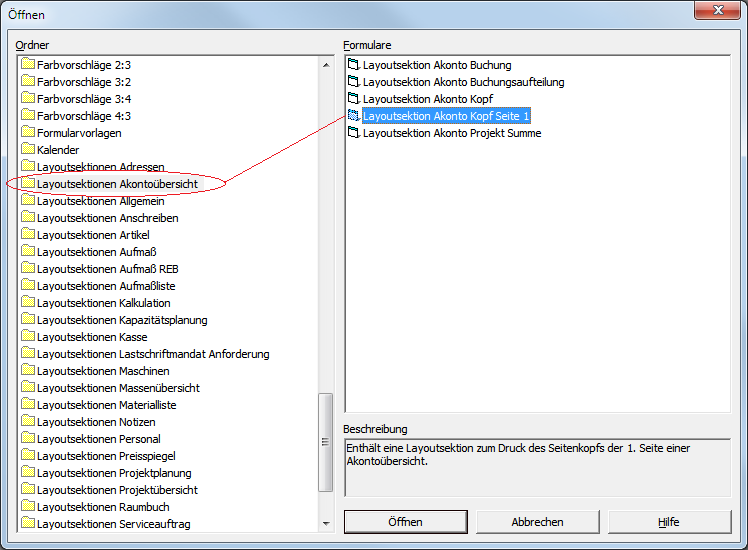Click folder icon of Layoutsektionen Aufmaß REB

tap(28, 268)
